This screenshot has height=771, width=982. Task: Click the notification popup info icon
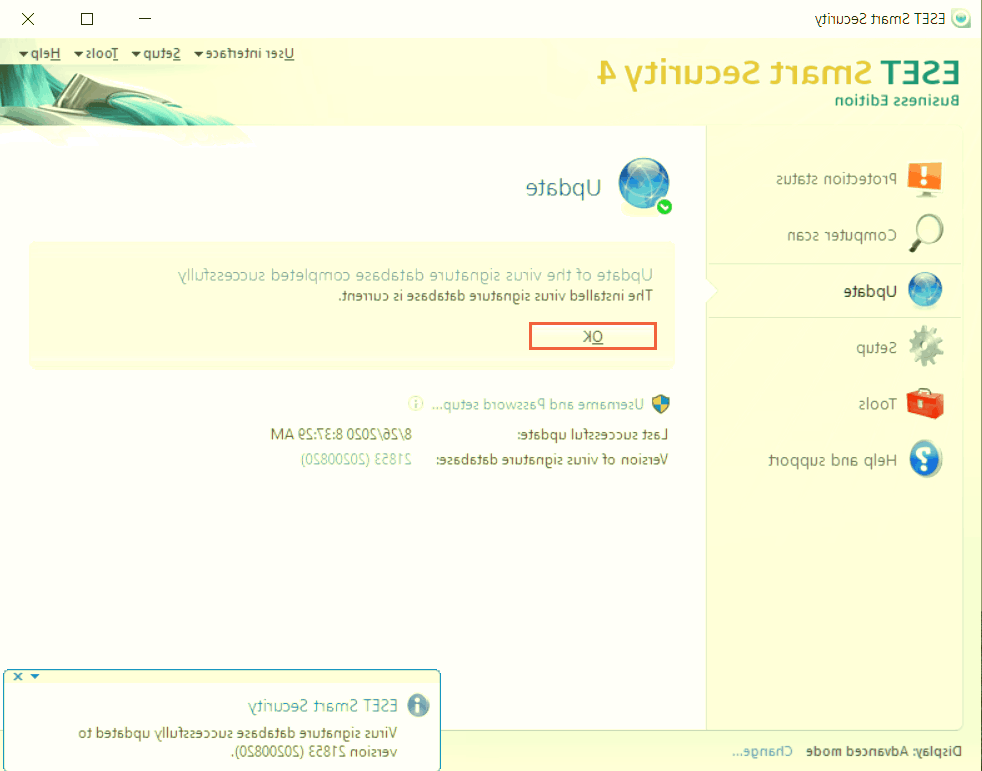point(418,706)
